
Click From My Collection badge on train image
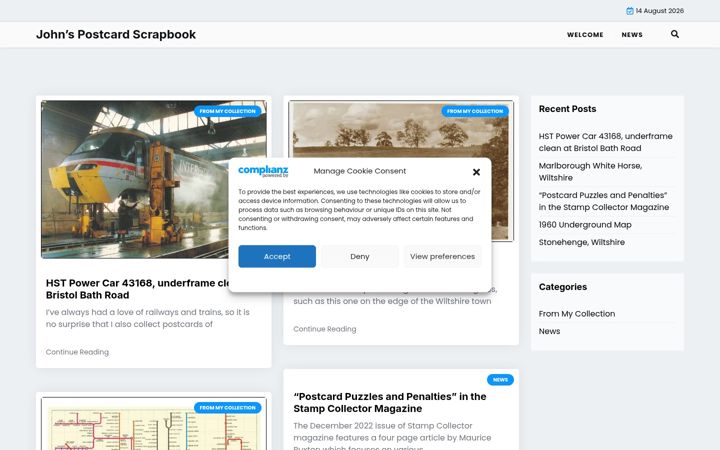tap(227, 111)
